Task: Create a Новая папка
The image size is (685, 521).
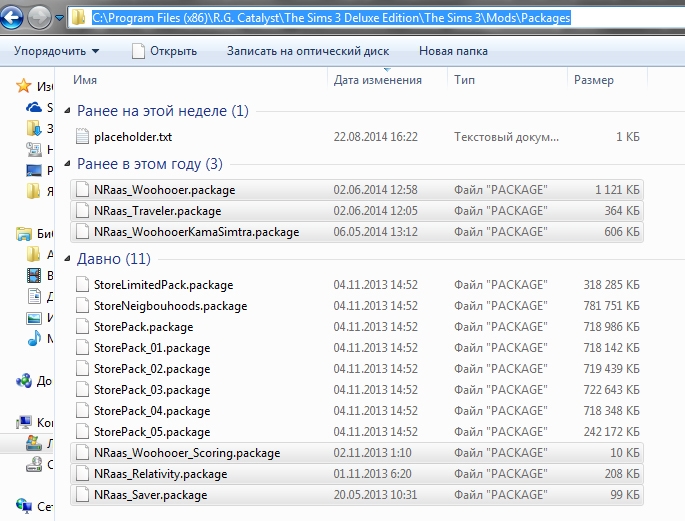Action: [453, 51]
